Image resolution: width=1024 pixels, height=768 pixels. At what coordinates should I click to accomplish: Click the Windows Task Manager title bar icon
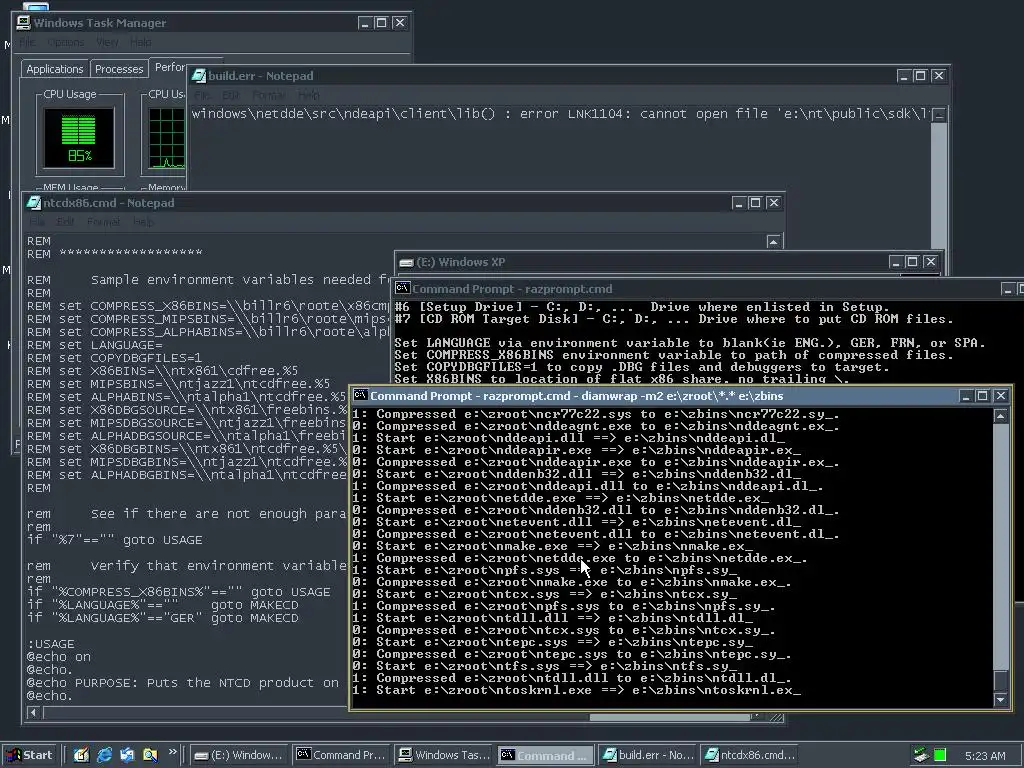pos(24,23)
